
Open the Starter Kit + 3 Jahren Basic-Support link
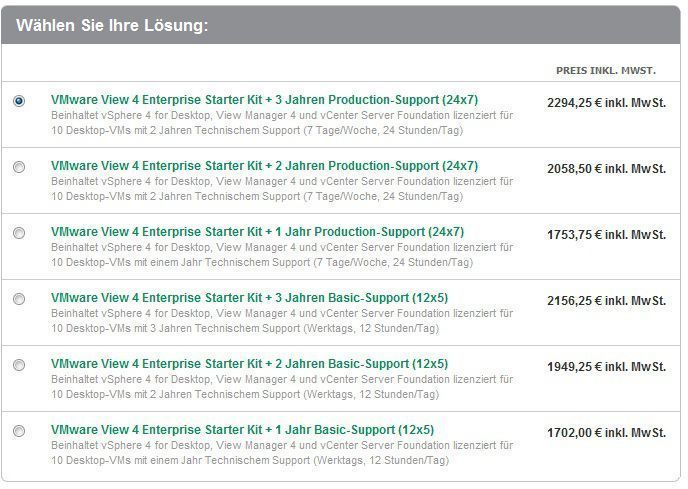tap(249, 298)
